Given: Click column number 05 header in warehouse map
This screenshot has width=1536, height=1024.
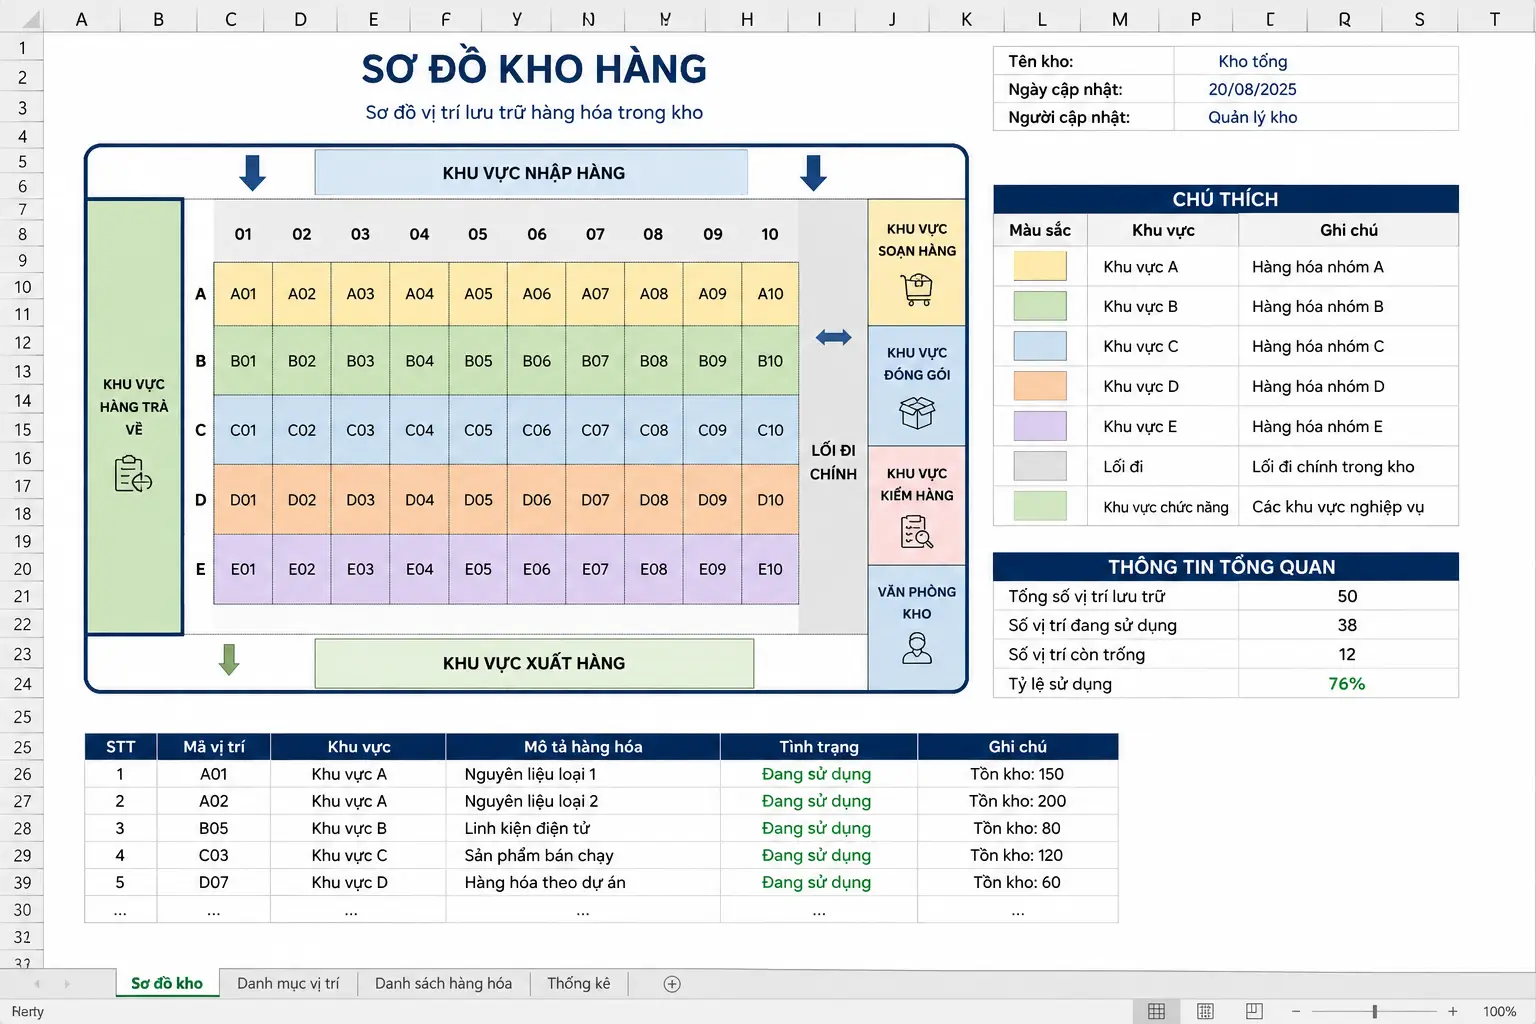Looking at the screenshot, I should pyautogui.click(x=478, y=234).
